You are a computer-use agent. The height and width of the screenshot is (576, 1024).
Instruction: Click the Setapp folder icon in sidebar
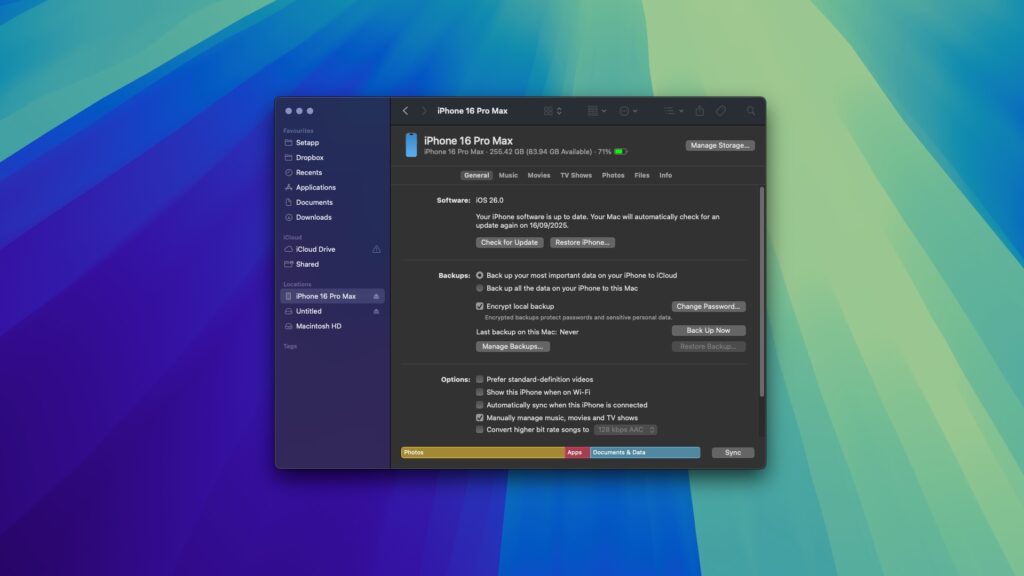(289, 142)
